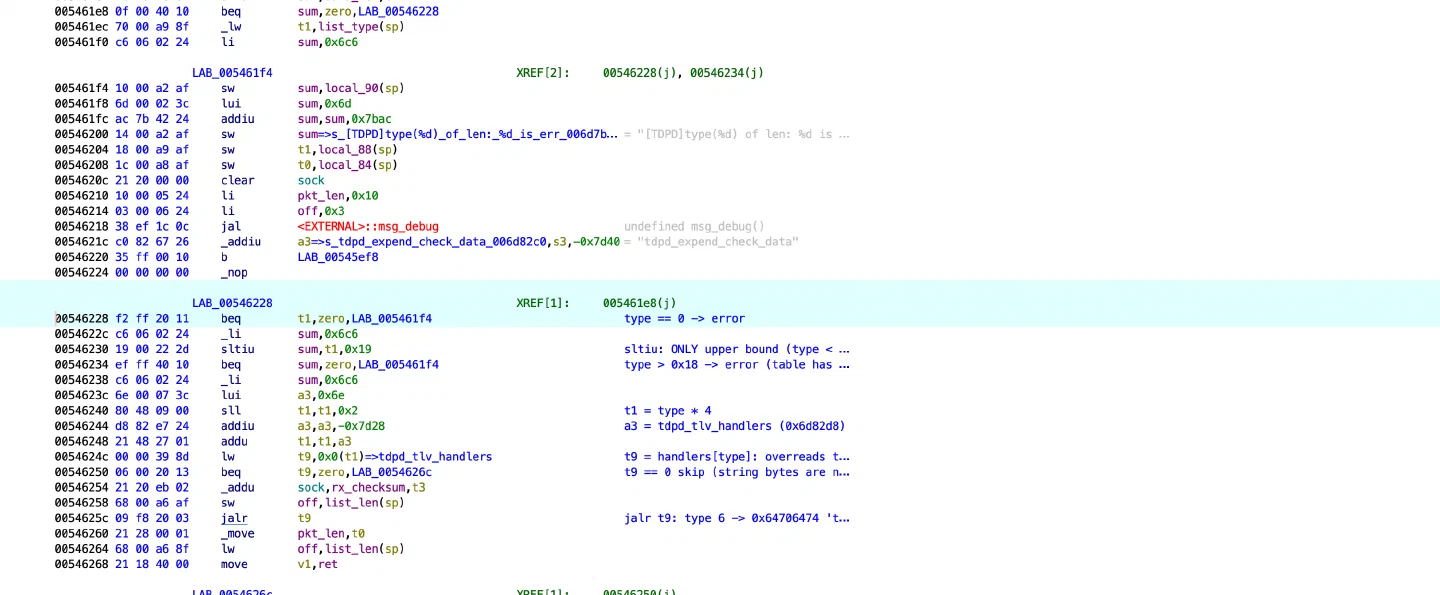Click the "t9 = handlers[type]: overreads" comment
The width and height of the screenshot is (1440, 595).
coord(737,457)
